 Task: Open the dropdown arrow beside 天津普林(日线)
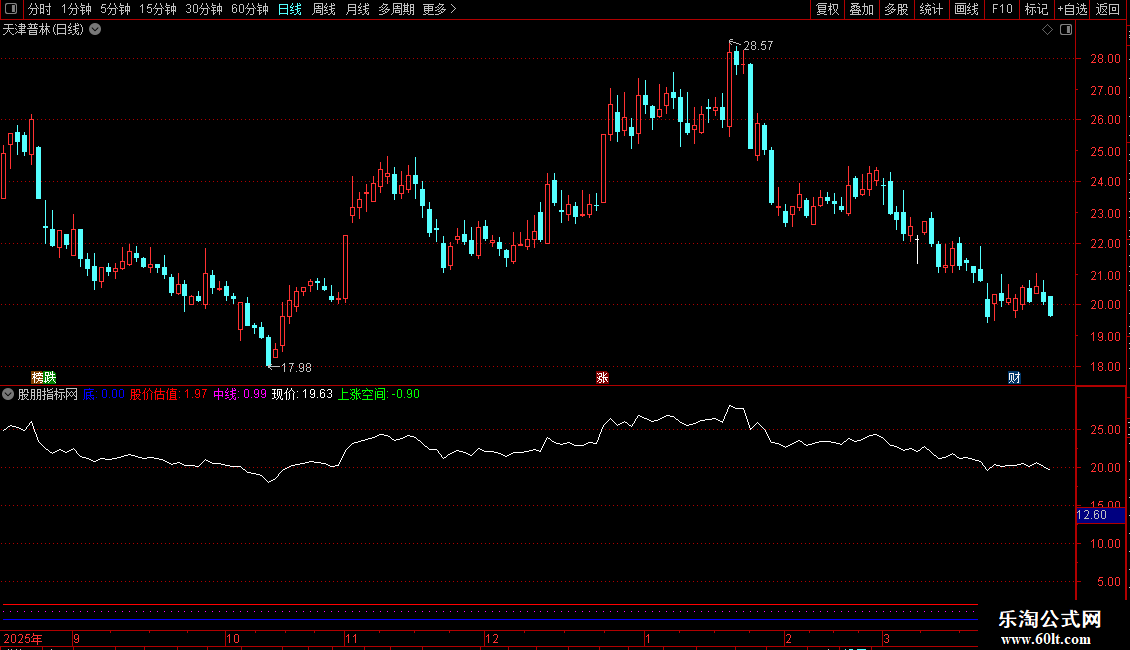(95, 30)
